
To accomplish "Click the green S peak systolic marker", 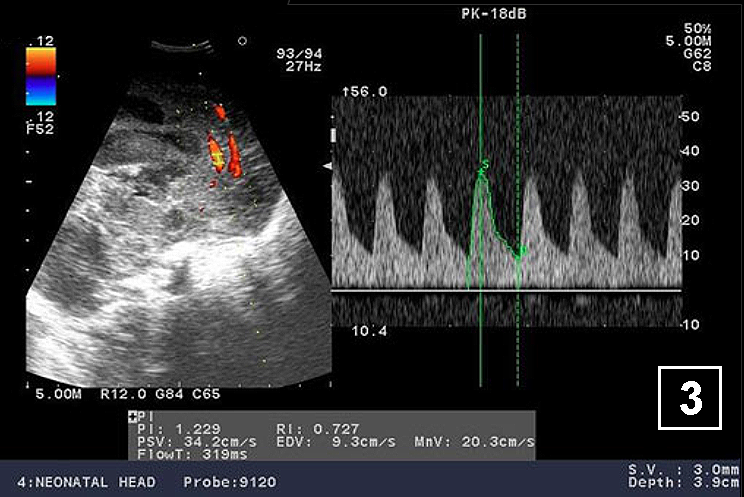I will click(x=485, y=165).
